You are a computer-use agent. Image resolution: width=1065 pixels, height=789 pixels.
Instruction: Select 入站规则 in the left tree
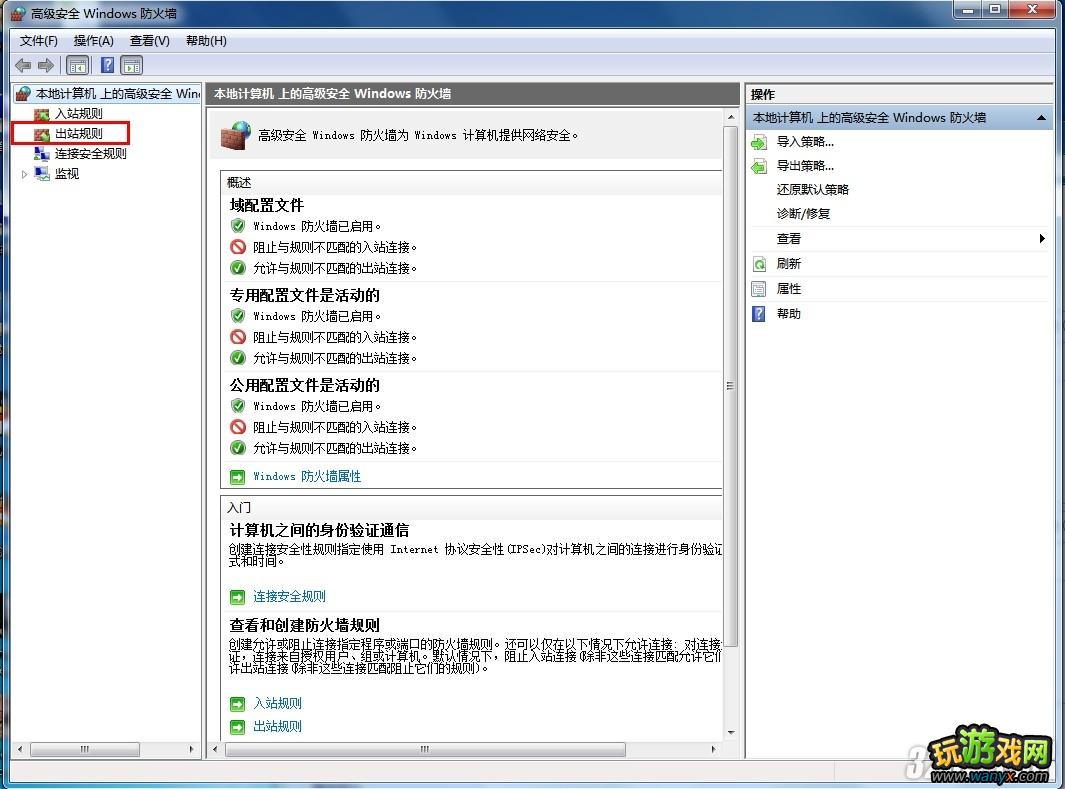78,113
